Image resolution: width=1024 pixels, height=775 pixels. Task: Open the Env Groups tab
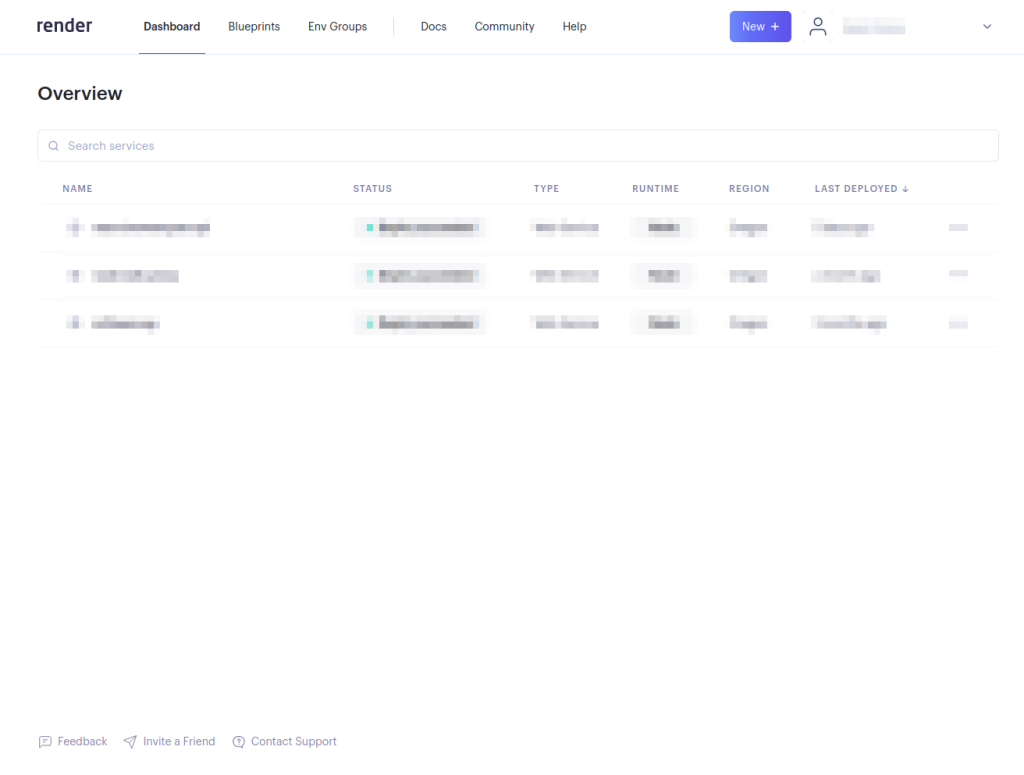pos(337,27)
